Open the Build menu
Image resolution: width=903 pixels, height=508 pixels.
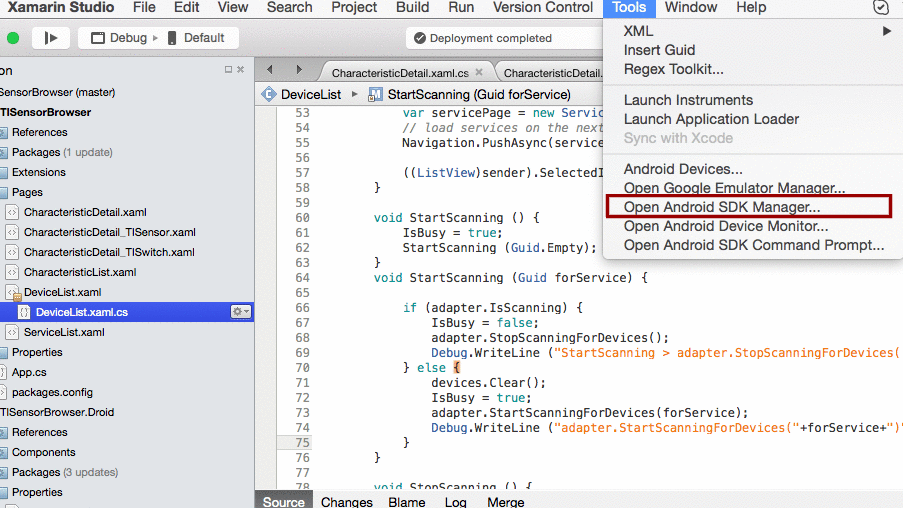point(412,7)
